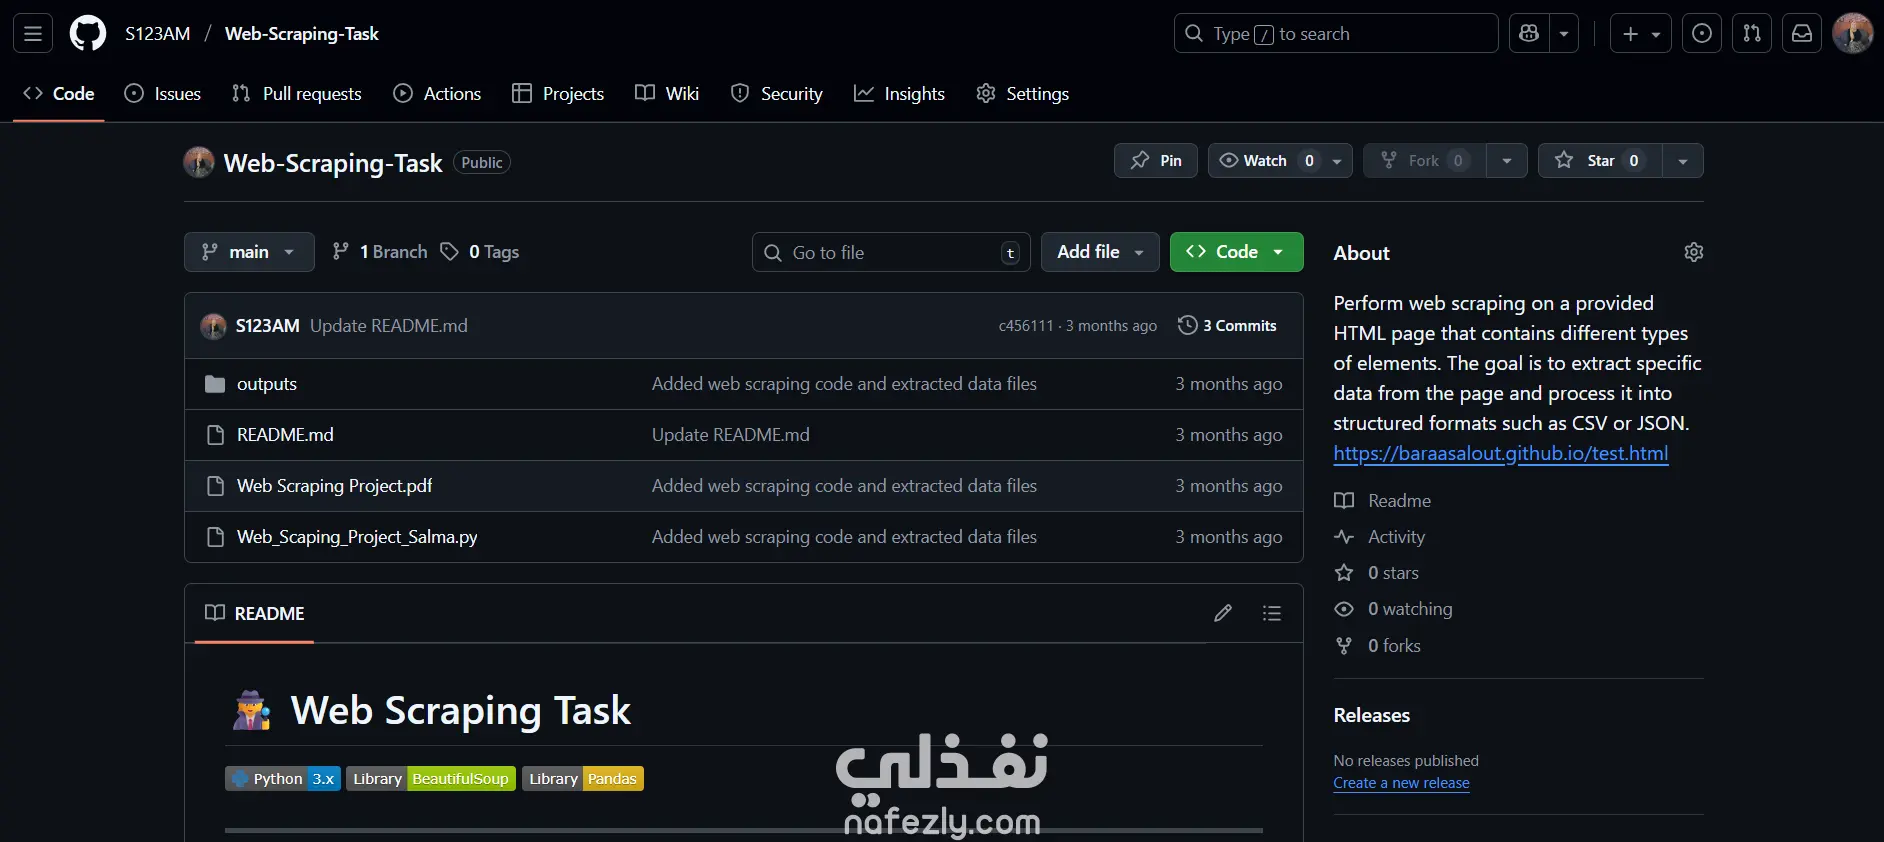Open the baraasalout.github.io/test.html link
1884x842 pixels.
(x=1501, y=453)
